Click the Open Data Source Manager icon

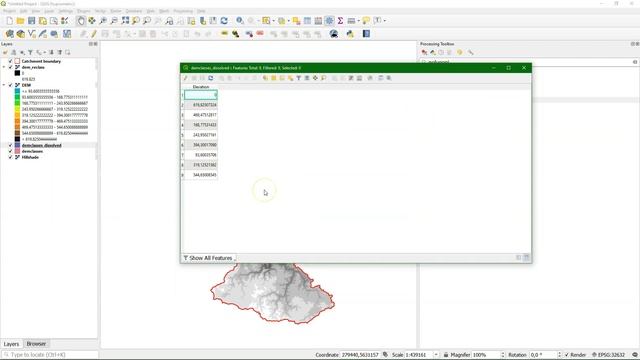coord(9,34)
